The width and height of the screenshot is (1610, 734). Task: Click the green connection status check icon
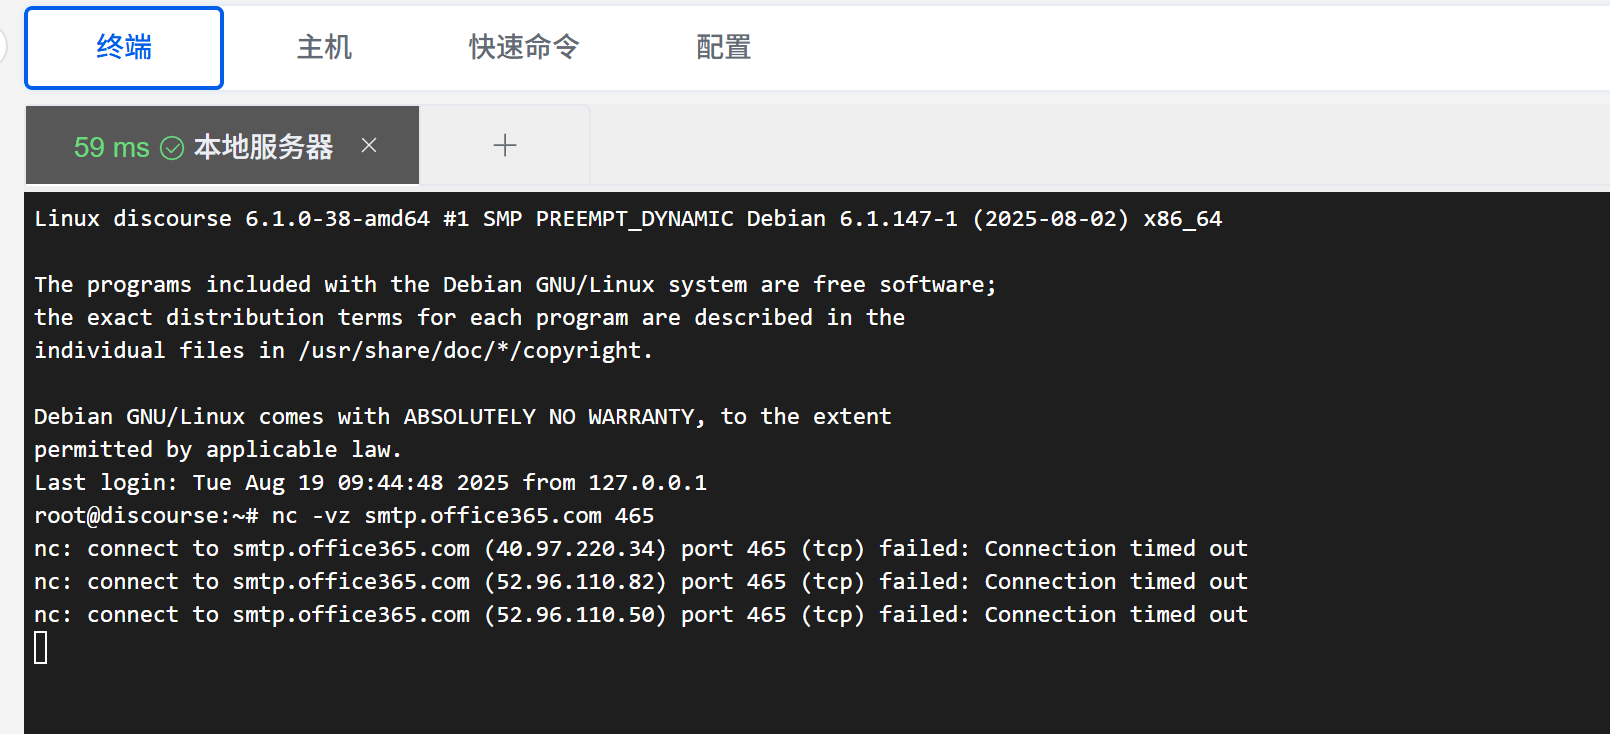click(x=172, y=148)
